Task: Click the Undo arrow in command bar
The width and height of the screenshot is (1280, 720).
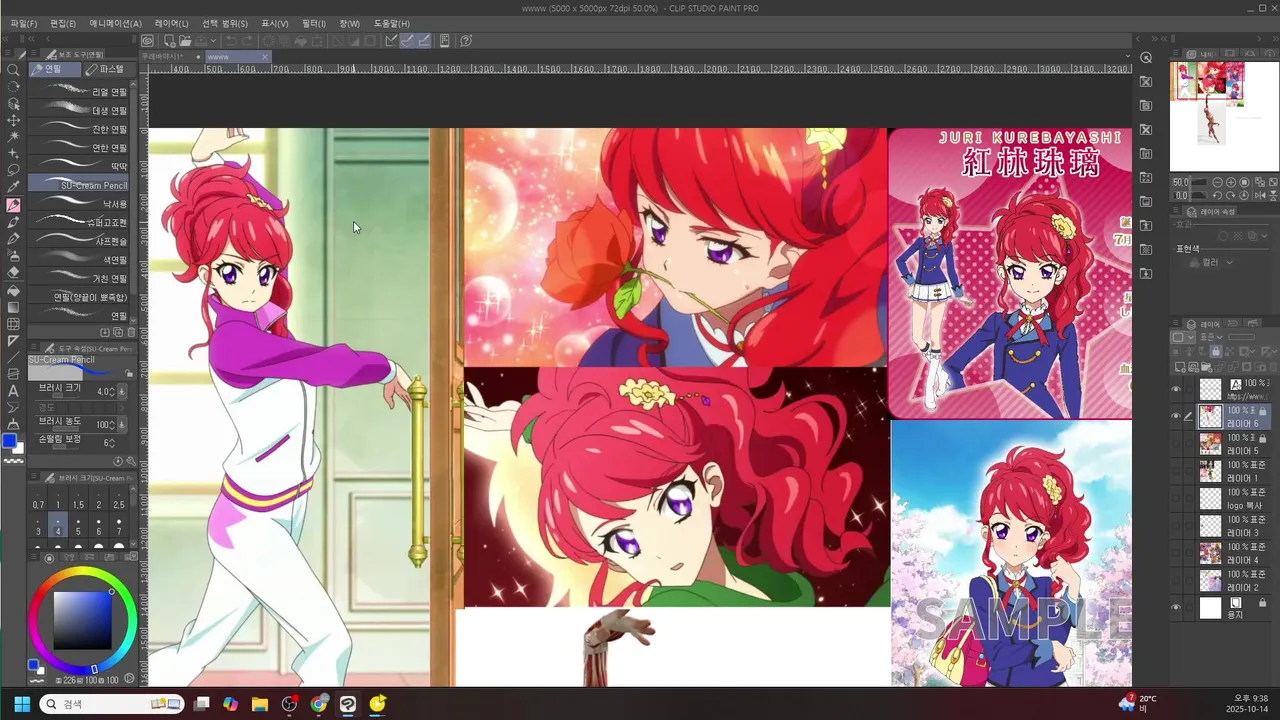Action: point(232,41)
